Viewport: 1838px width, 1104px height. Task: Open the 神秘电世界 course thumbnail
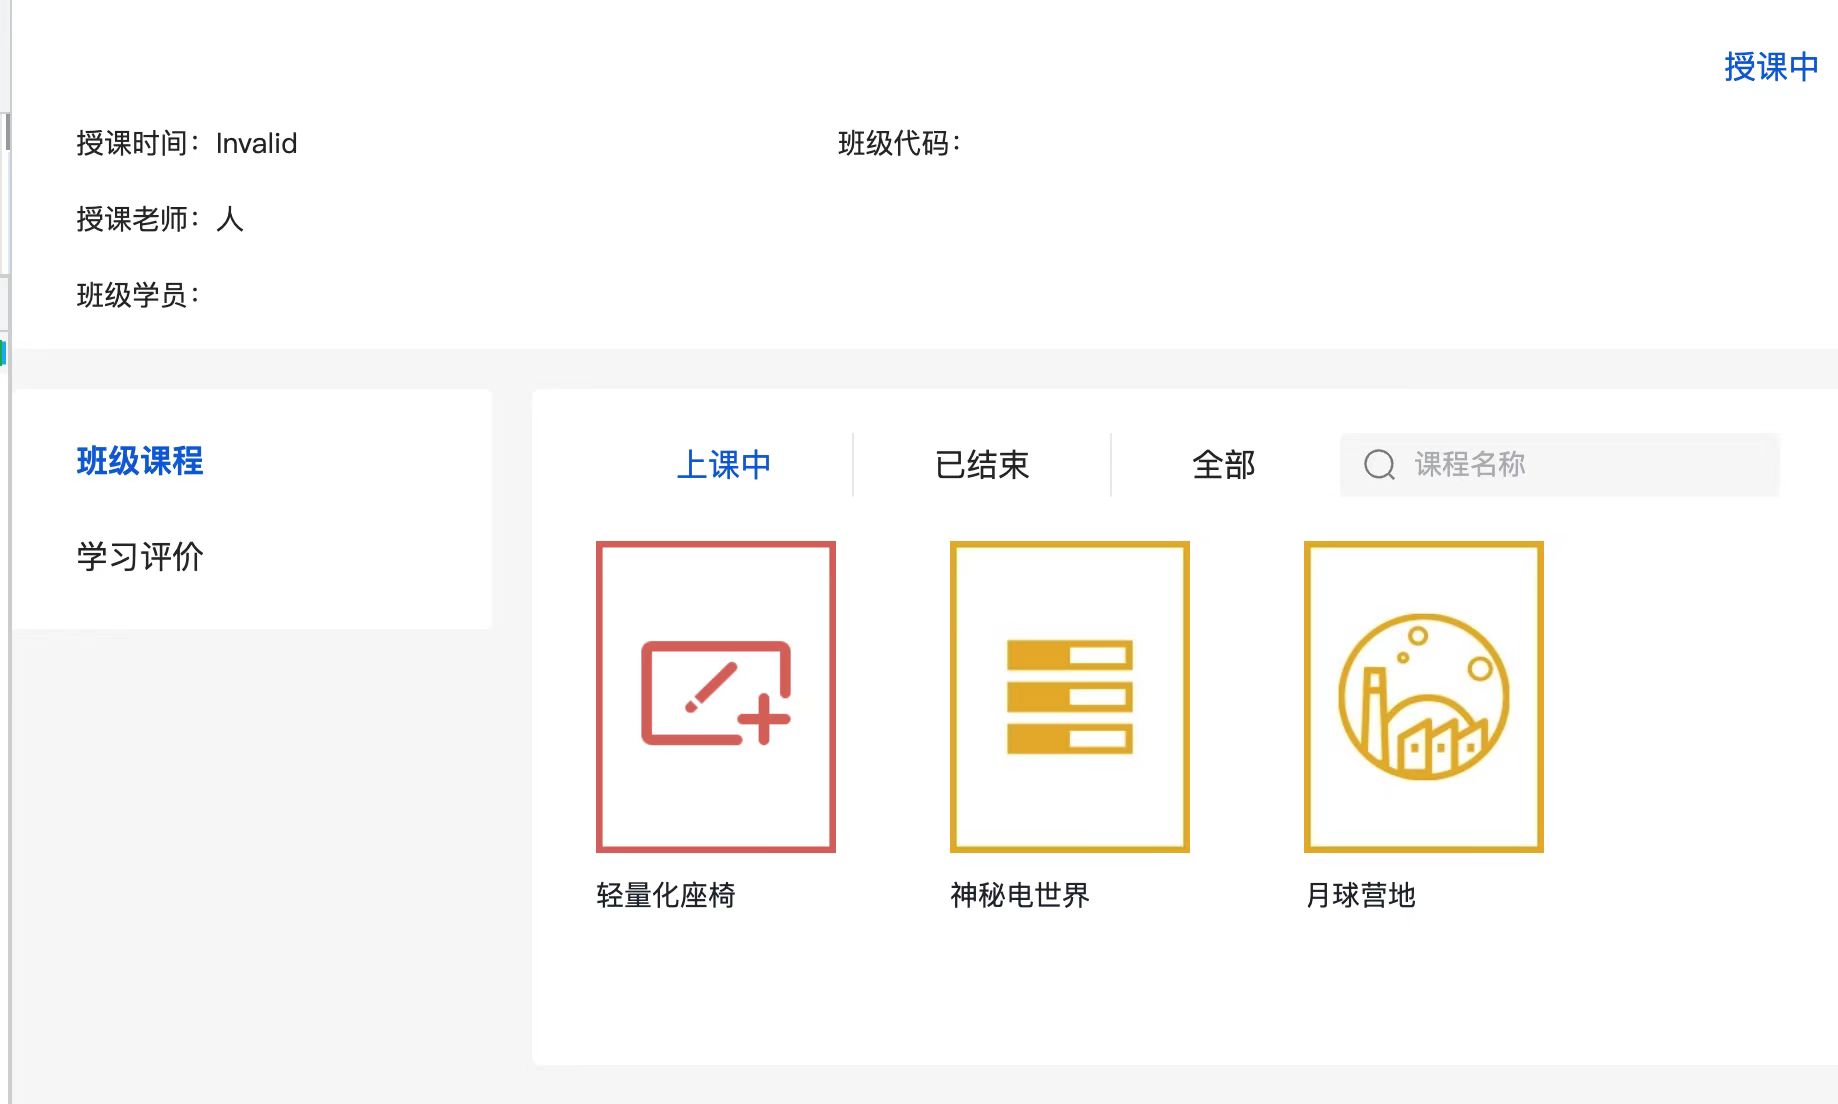(1070, 697)
